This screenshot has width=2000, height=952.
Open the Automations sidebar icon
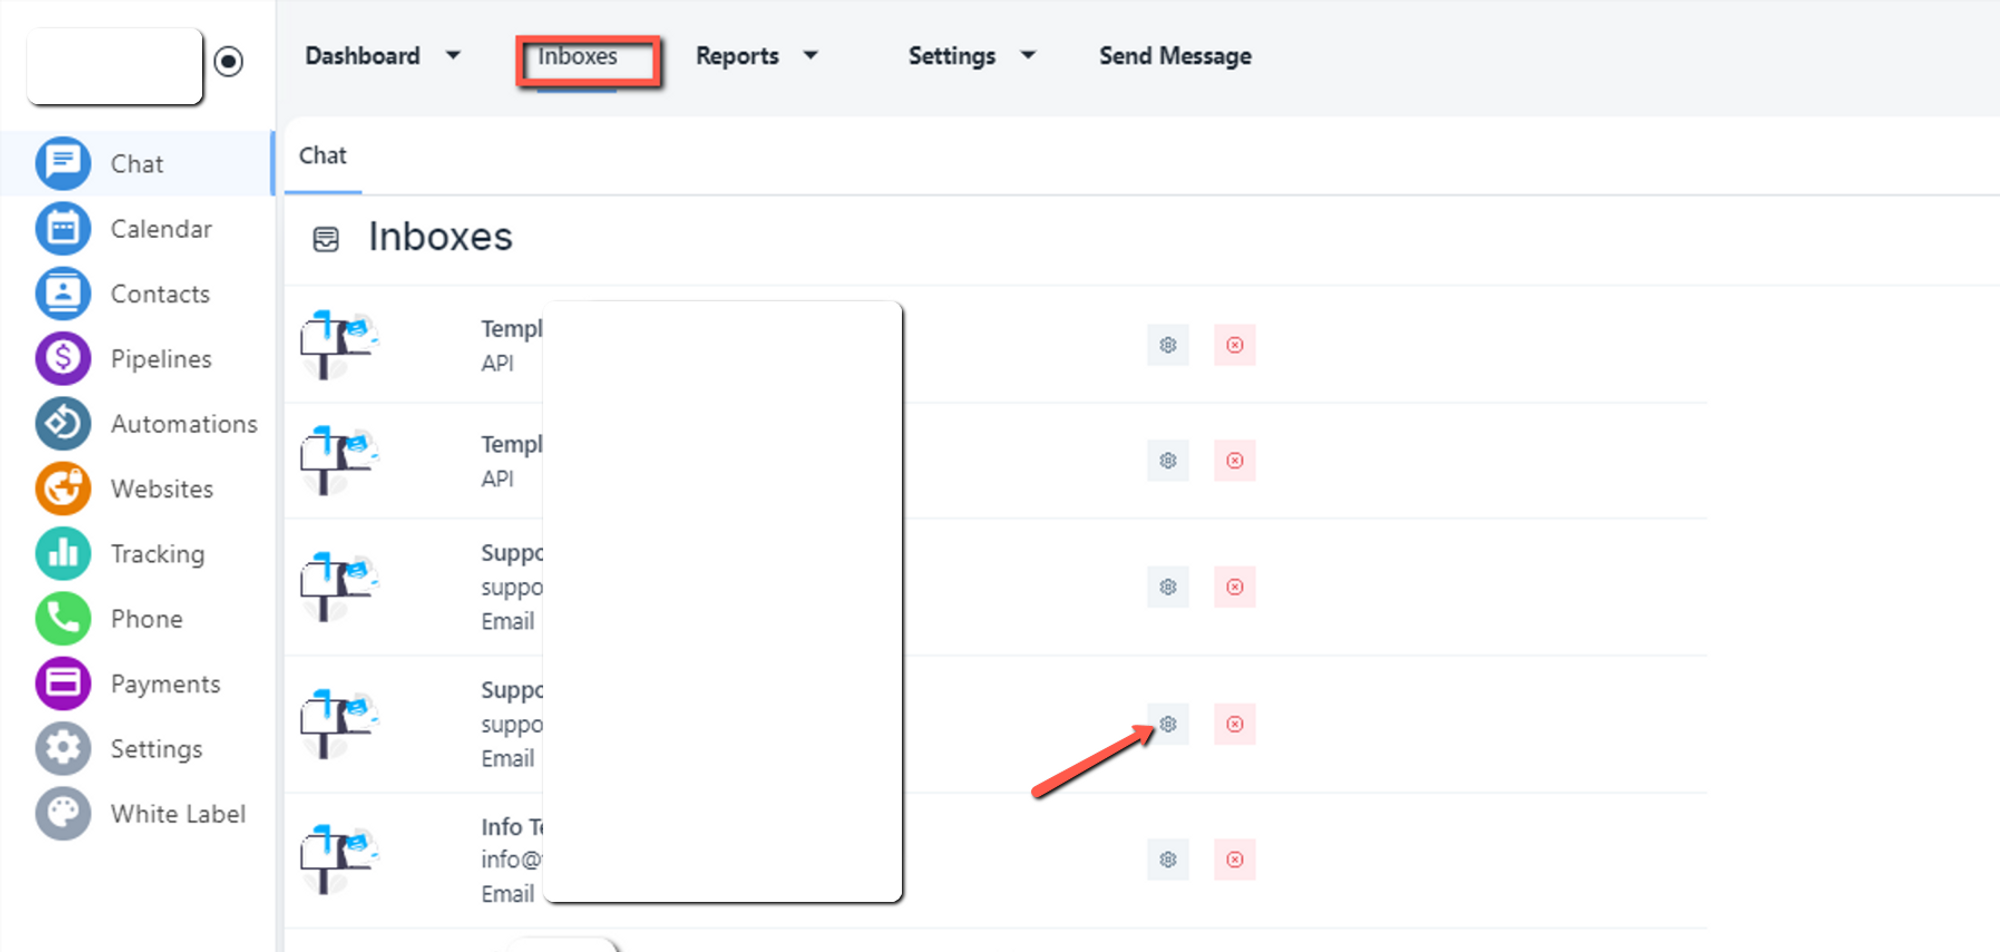63,423
